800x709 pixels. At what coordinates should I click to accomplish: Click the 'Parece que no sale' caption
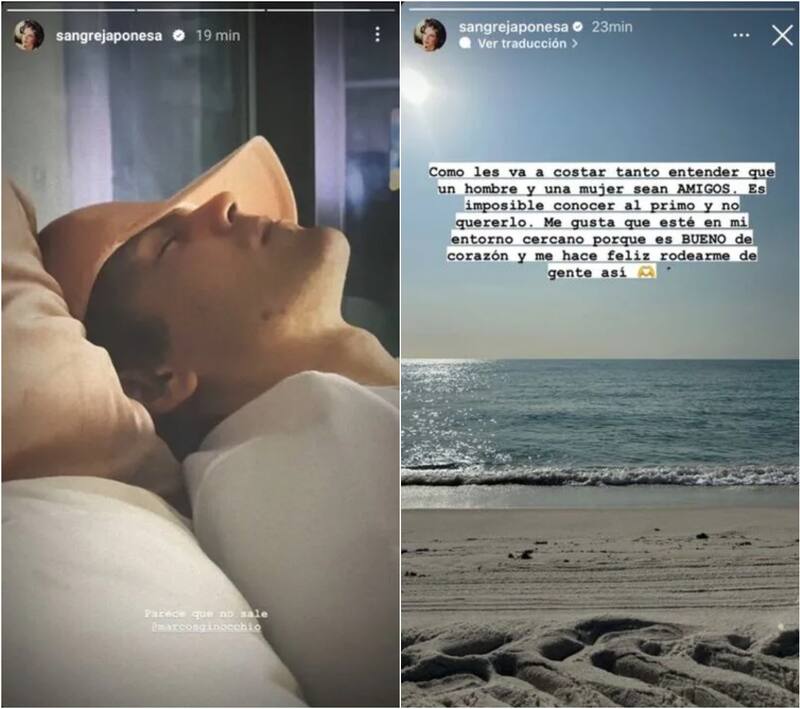coord(206,614)
